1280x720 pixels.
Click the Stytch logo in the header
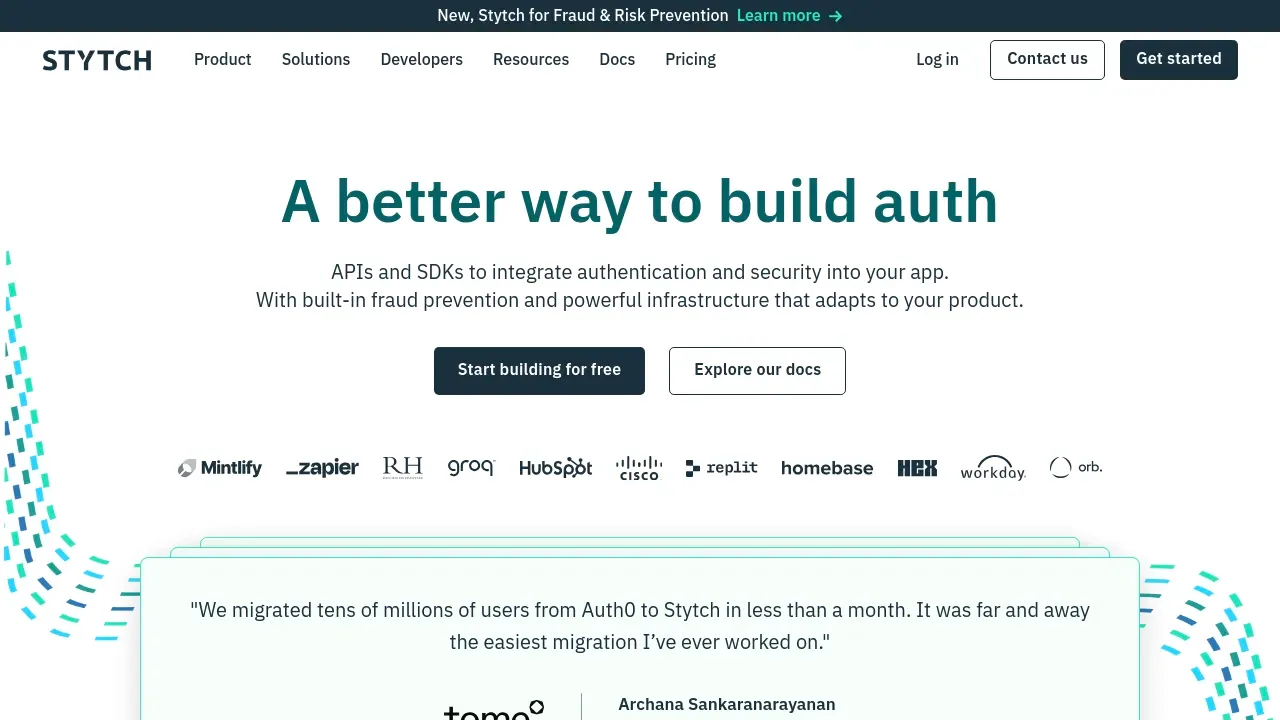(x=97, y=60)
